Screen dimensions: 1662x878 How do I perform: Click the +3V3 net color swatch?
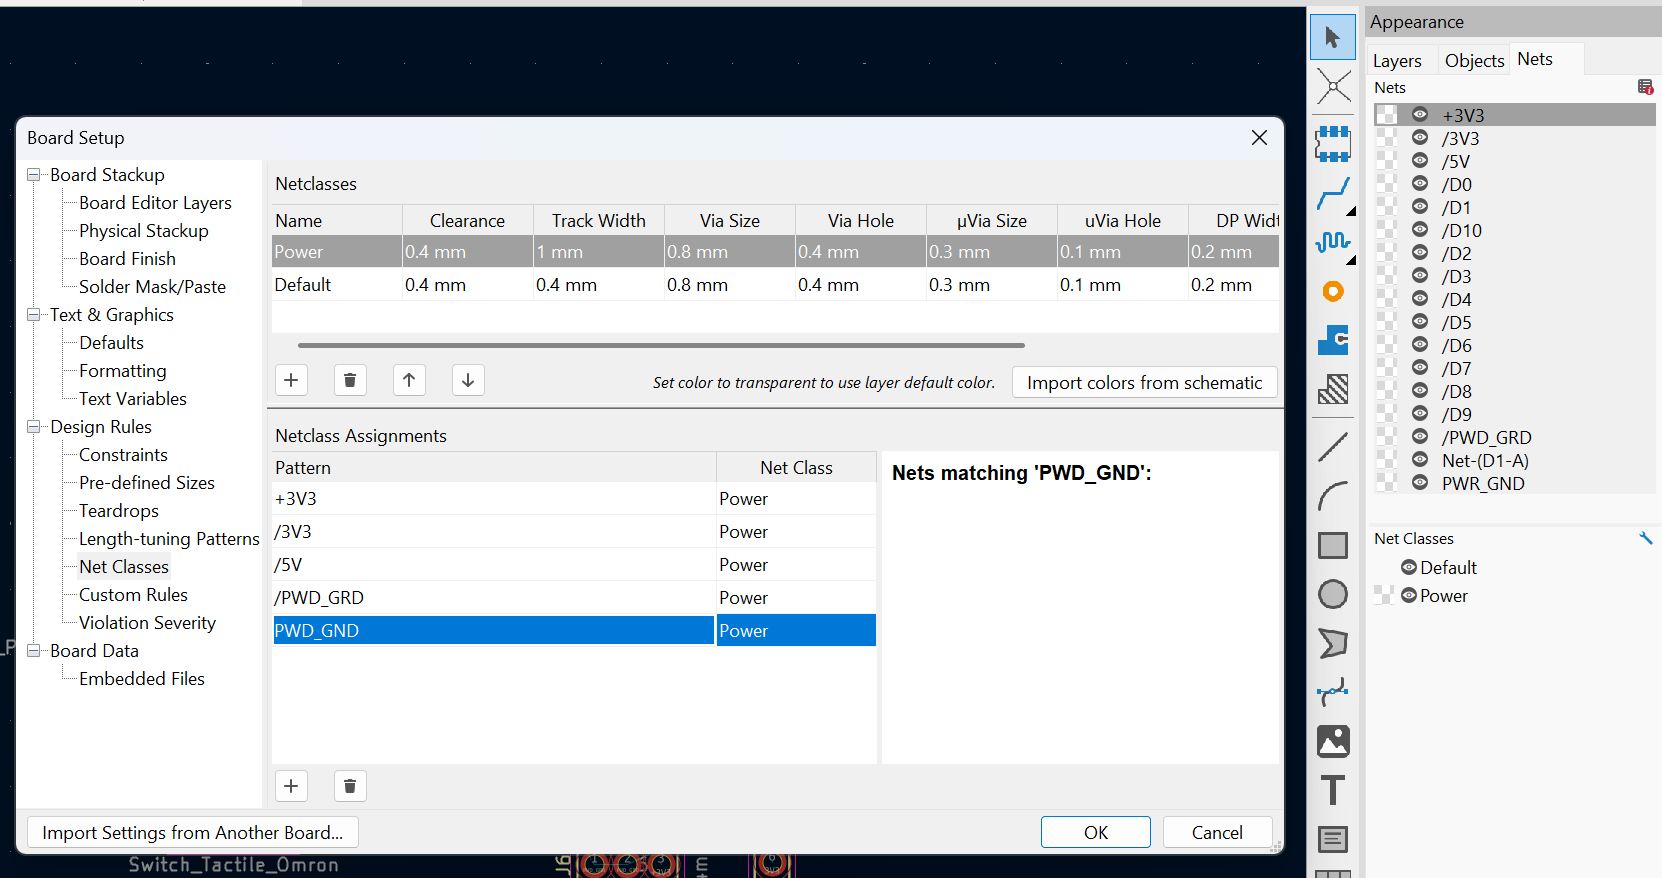tap(1386, 115)
